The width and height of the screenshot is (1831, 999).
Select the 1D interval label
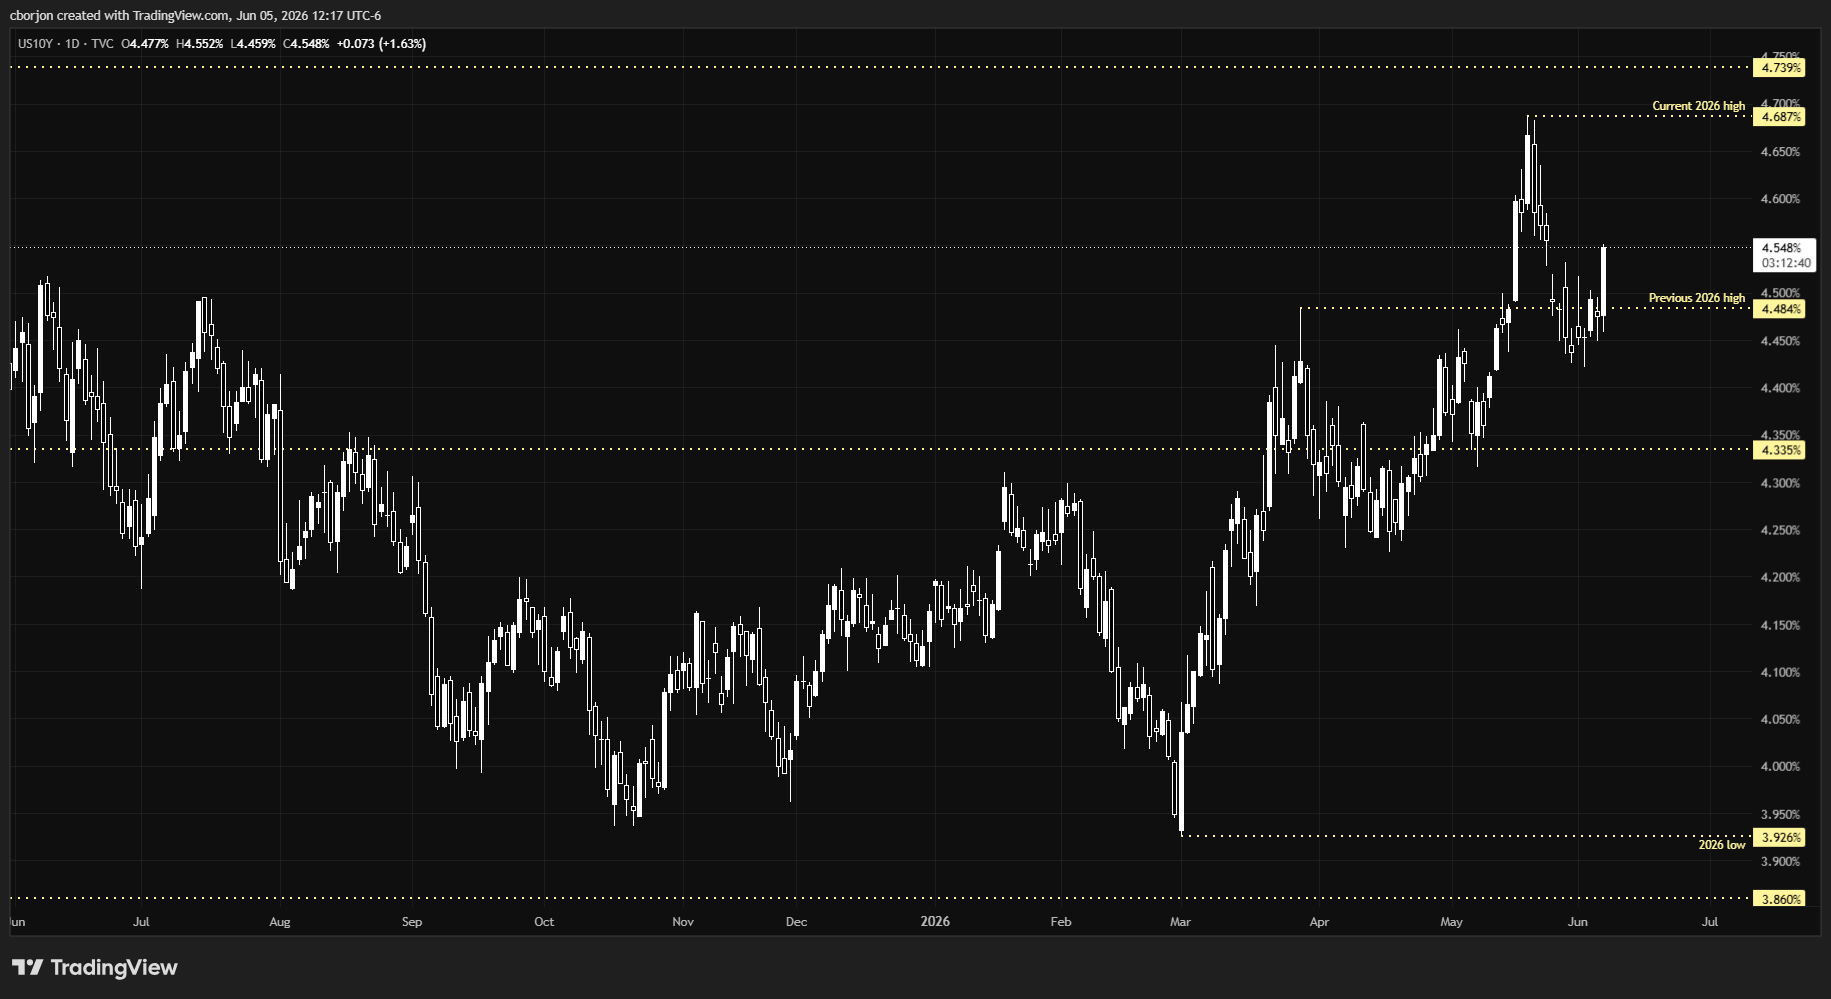pos(72,44)
